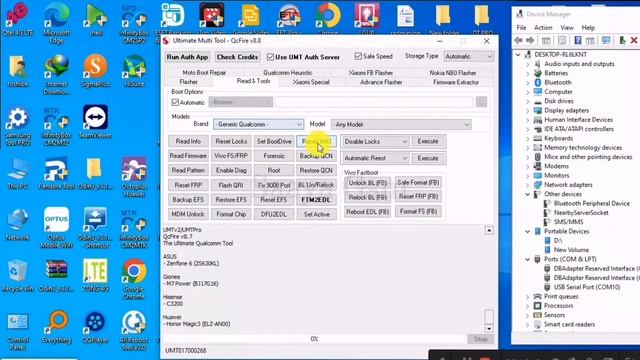This screenshot has height=360, width=640.
Task: Launch HiSuite desktop shortcut
Action: [134, 71]
